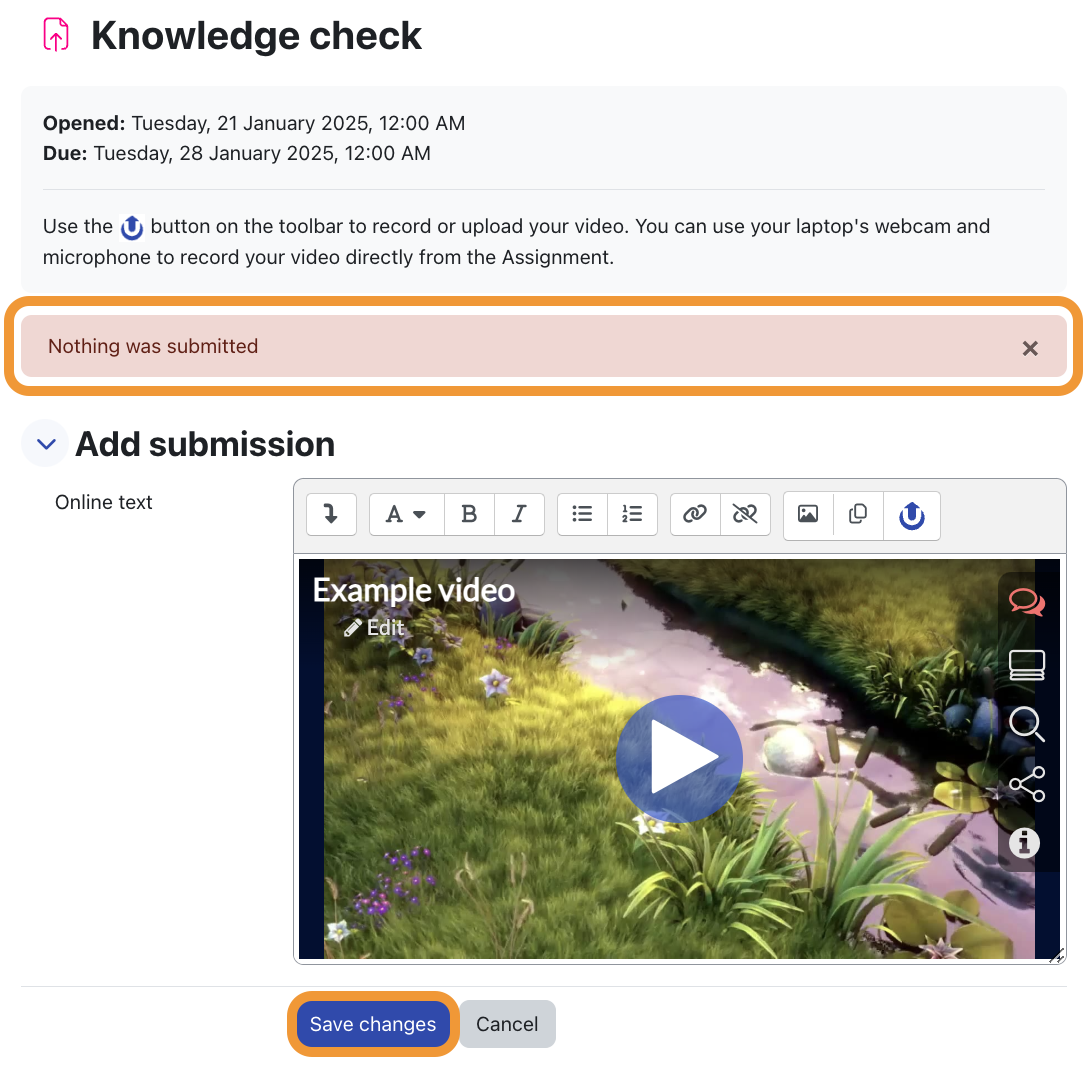The width and height of the screenshot is (1090, 1070).
Task: Play the Example video
Action: tap(679, 759)
